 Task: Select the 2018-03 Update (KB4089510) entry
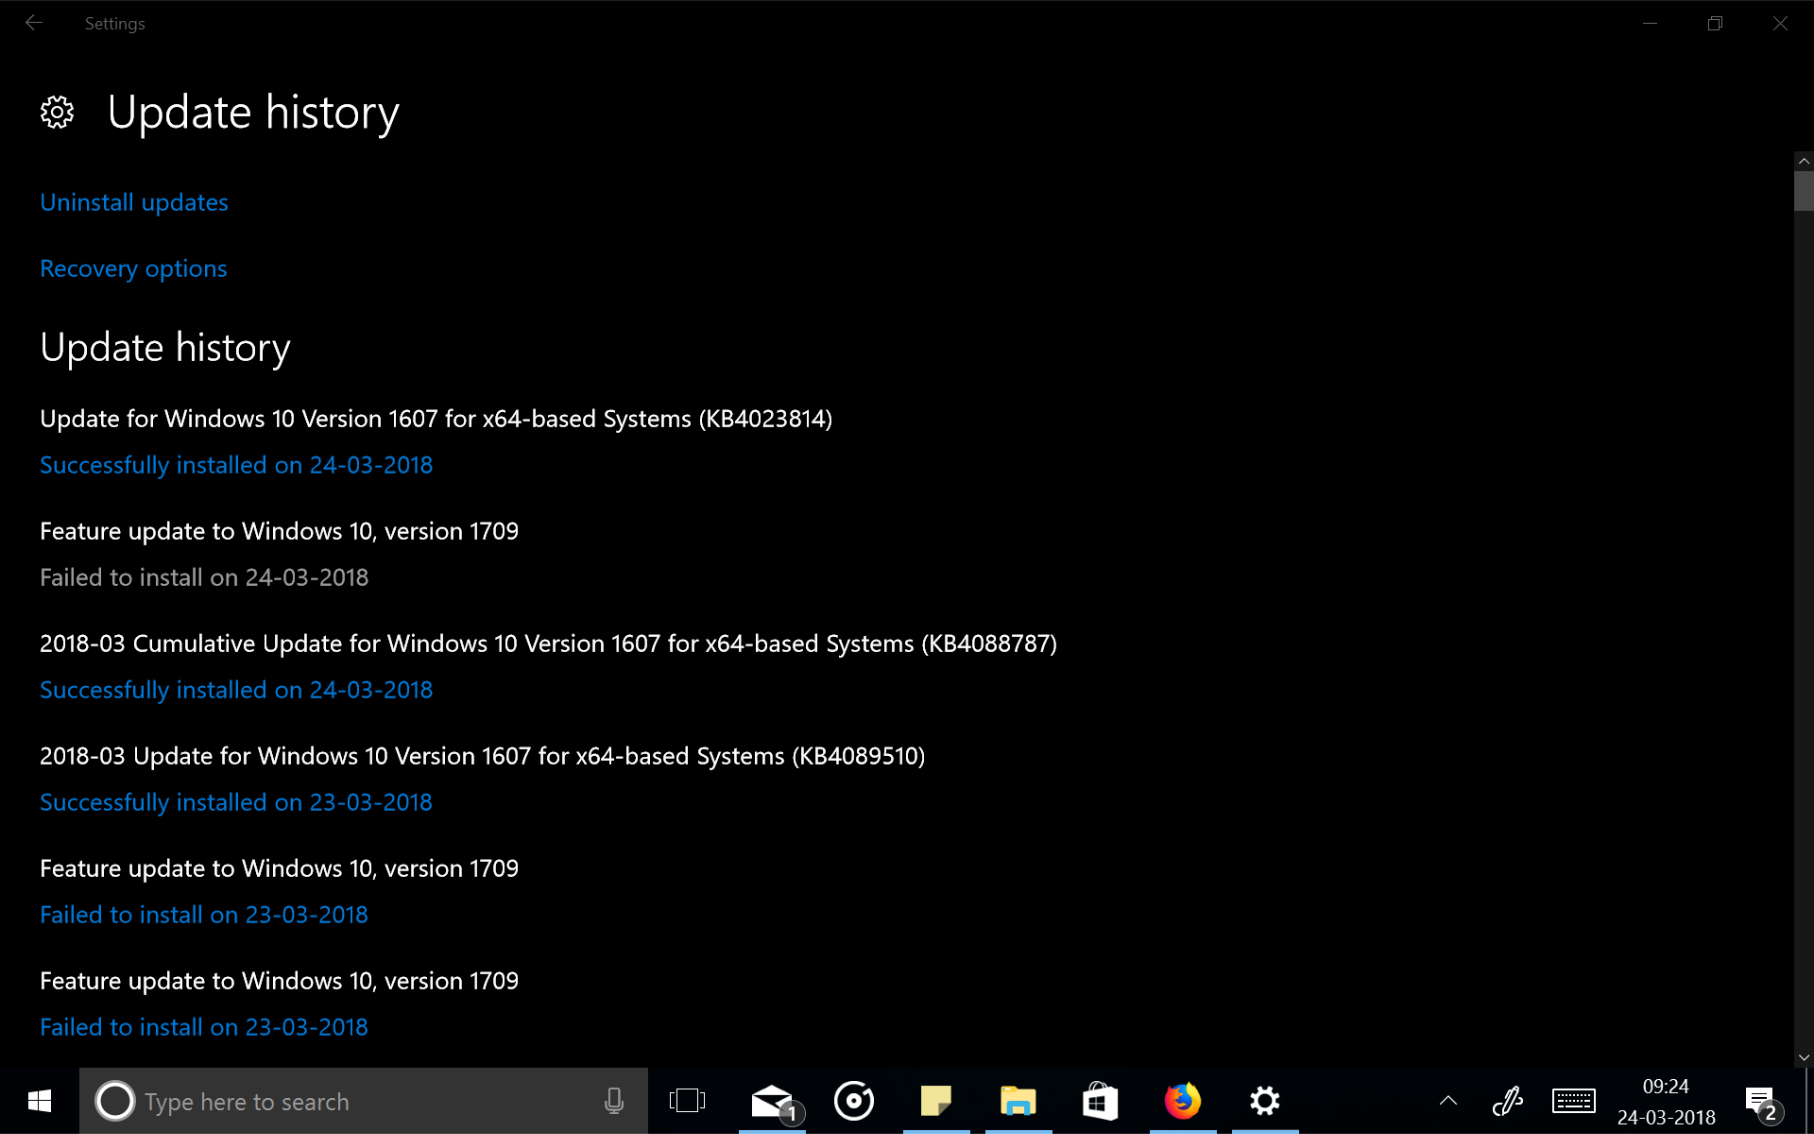(482, 756)
